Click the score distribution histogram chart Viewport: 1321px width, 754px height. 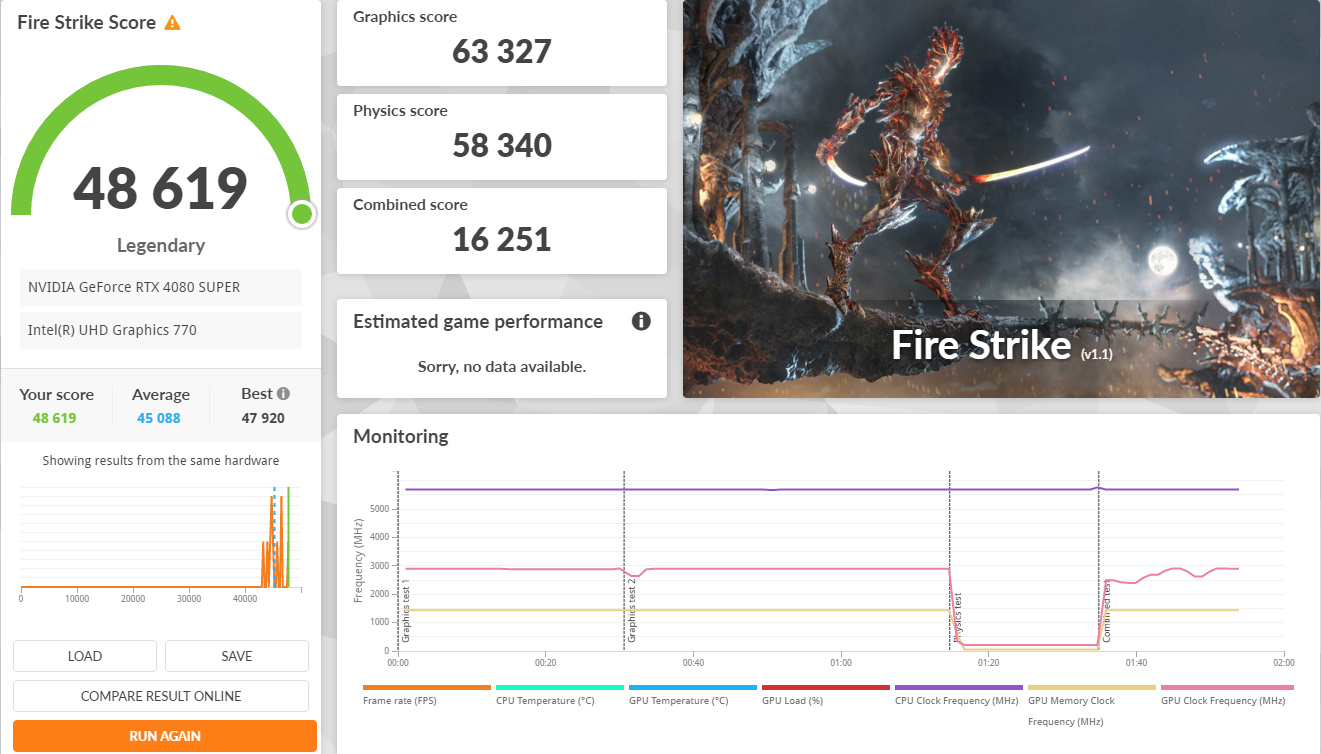pyautogui.click(x=161, y=540)
